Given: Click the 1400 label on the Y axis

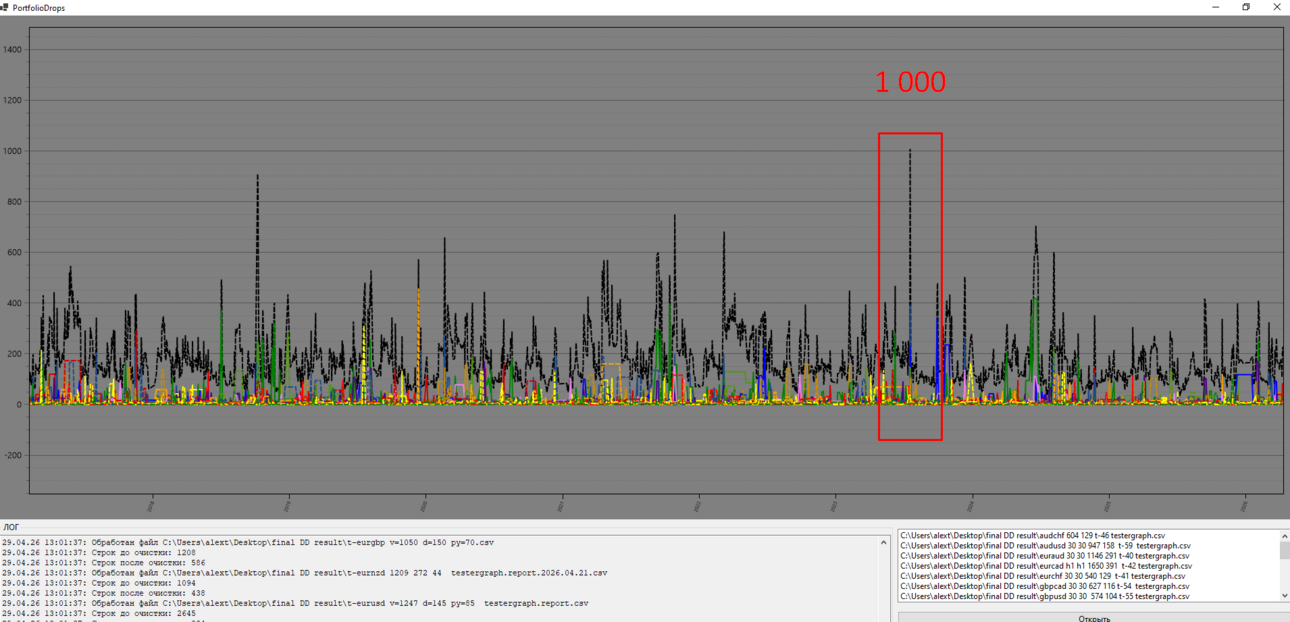Looking at the screenshot, I should 13,50.
